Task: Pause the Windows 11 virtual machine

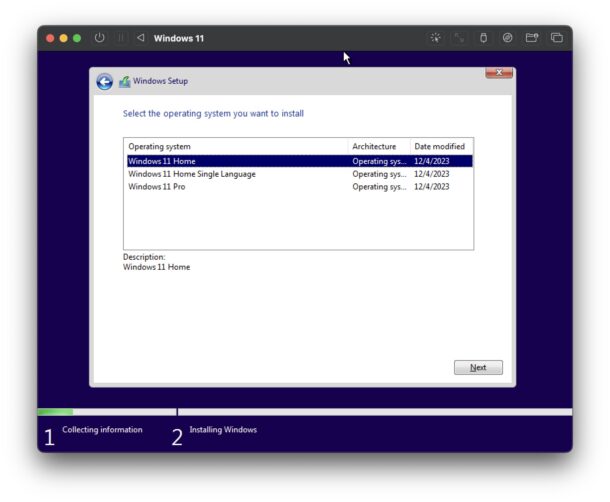Action: click(121, 38)
